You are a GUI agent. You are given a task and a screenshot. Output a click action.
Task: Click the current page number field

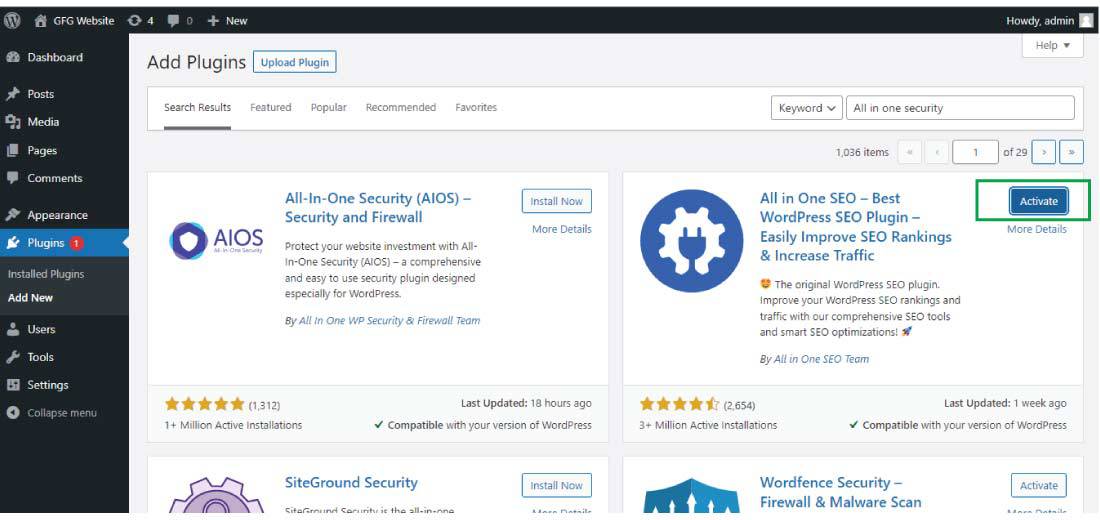(975, 152)
